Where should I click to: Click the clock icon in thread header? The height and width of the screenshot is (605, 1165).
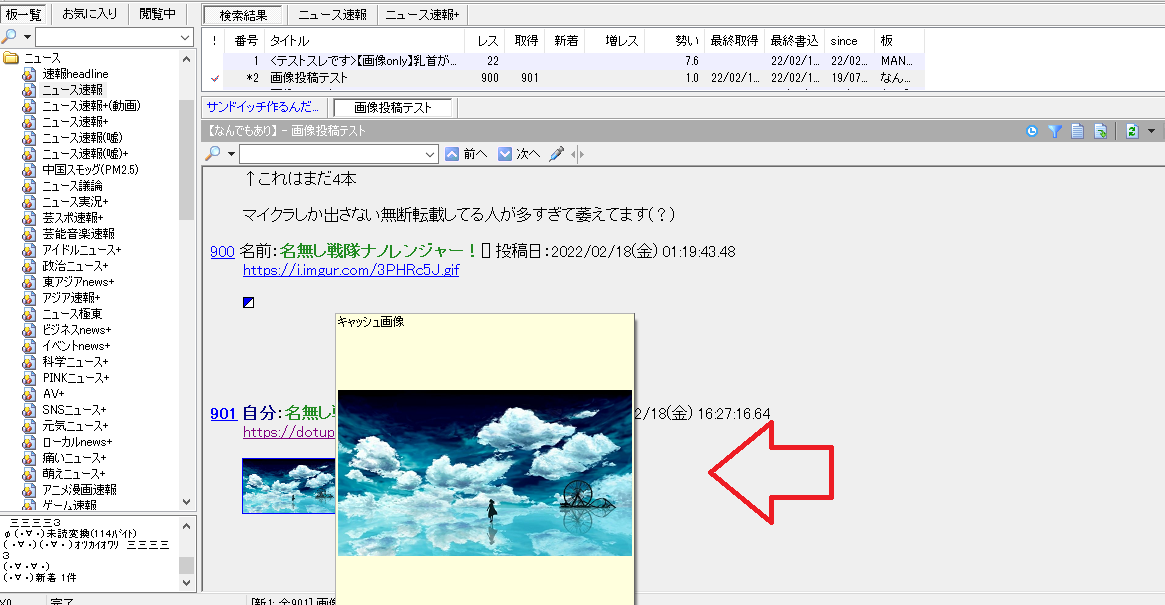click(1031, 132)
